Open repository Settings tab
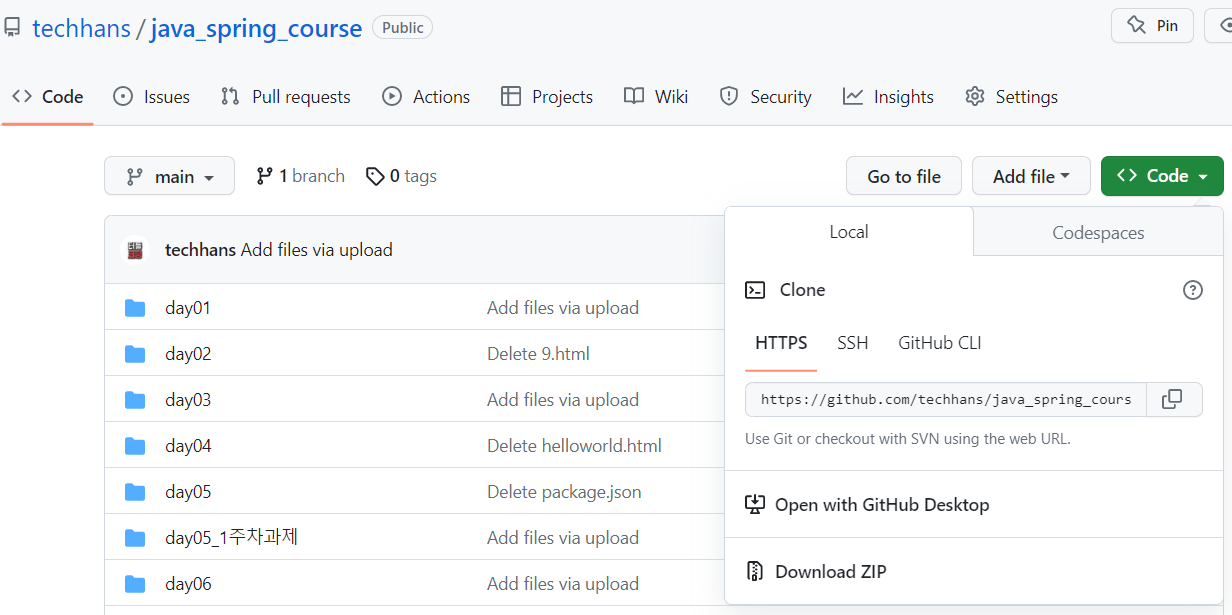This screenshot has width=1232, height=615. pyautogui.click(x=1011, y=97)
